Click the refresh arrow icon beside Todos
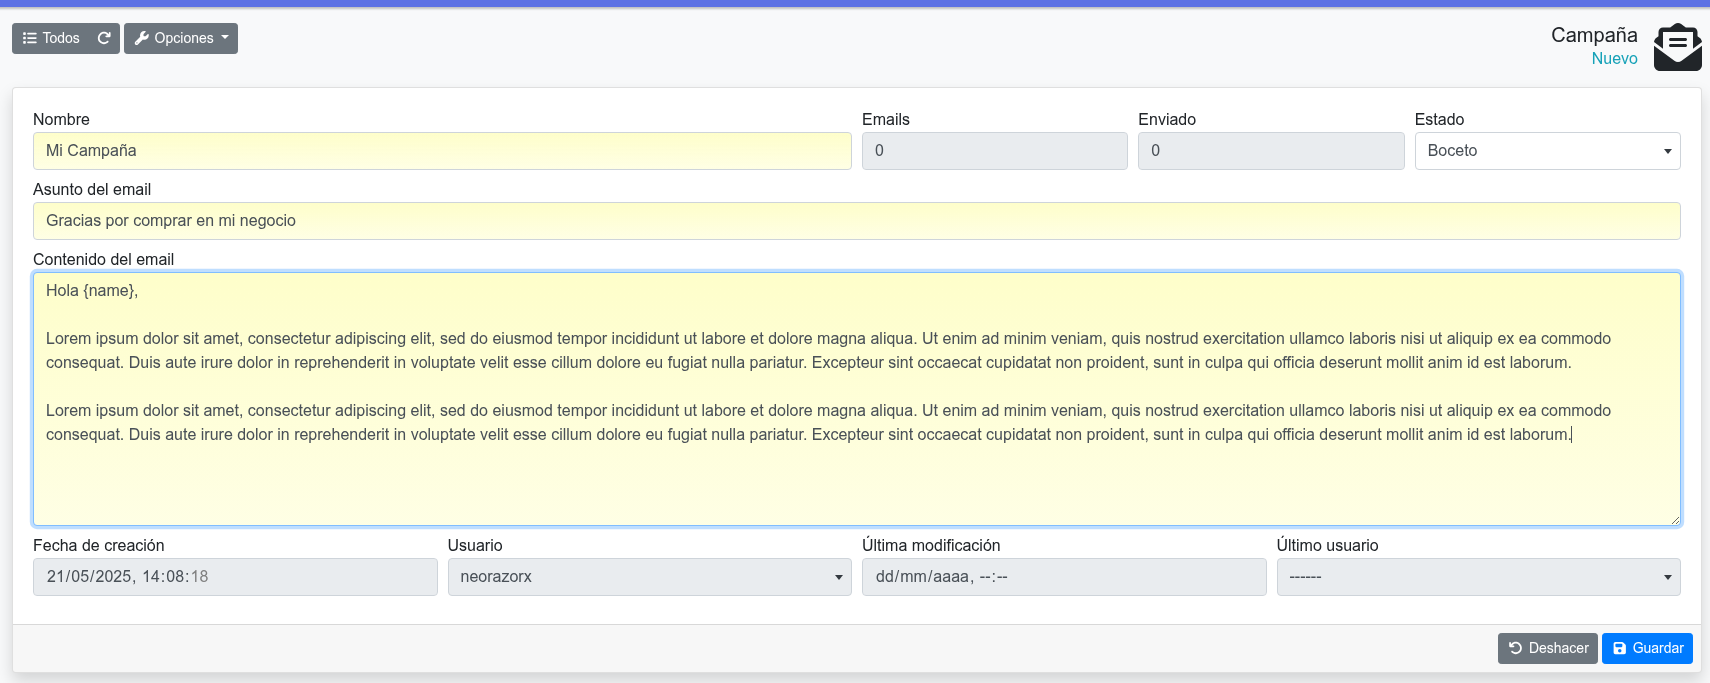The height and width of the screenshot is (683, 1710). coord(104,38)
